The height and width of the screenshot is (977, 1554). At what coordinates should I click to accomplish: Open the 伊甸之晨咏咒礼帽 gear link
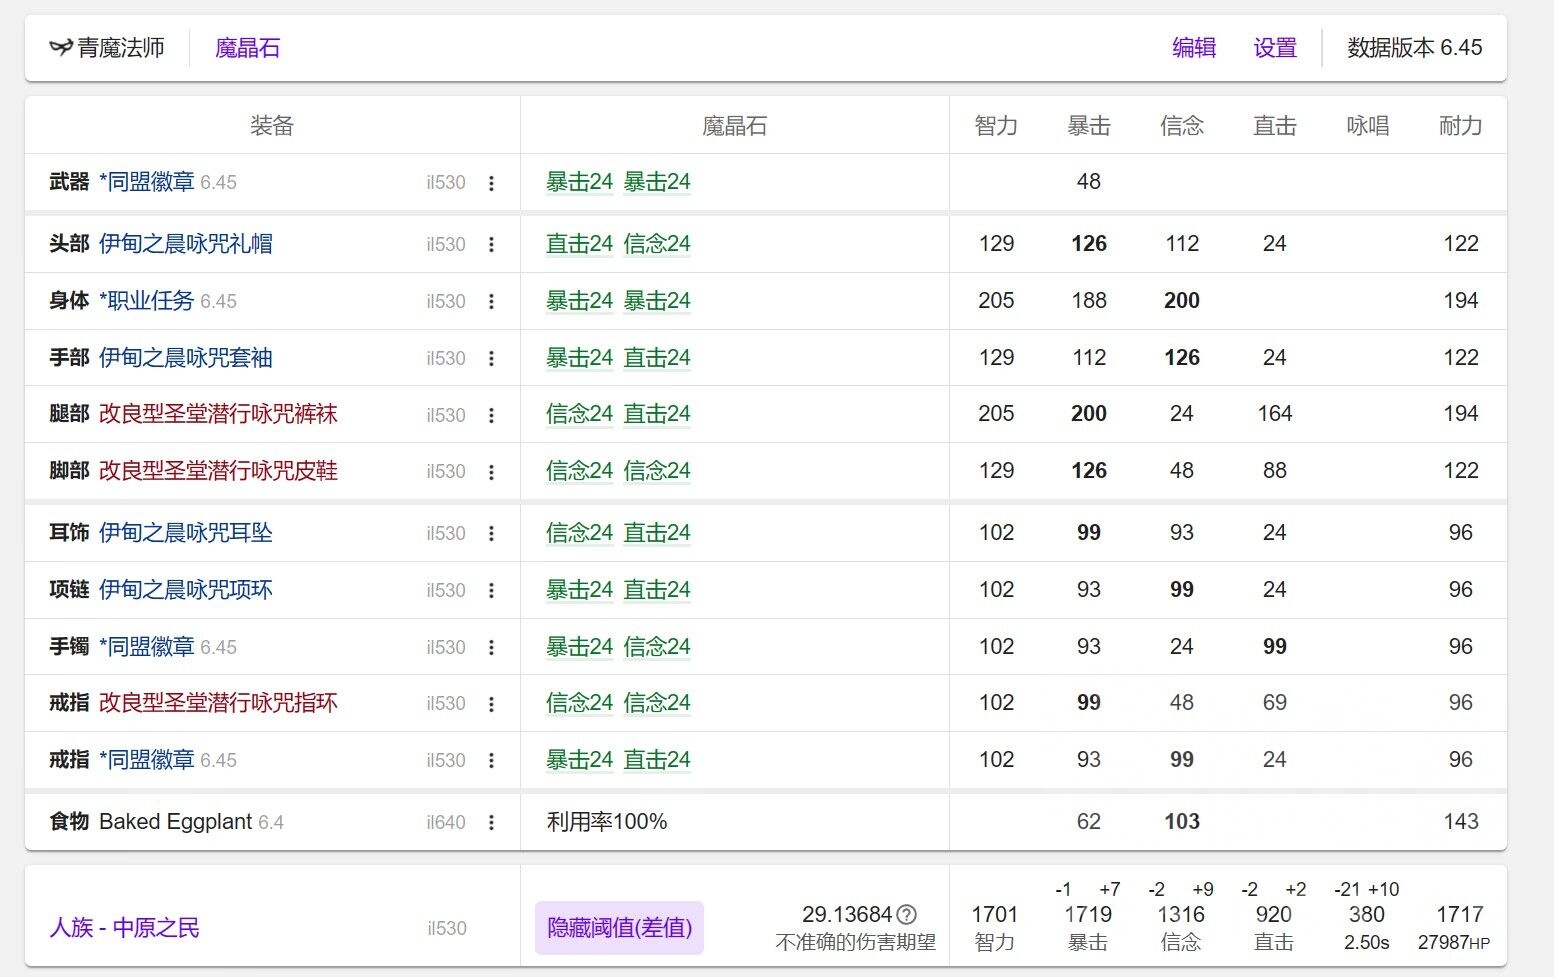tap(186, 244)
